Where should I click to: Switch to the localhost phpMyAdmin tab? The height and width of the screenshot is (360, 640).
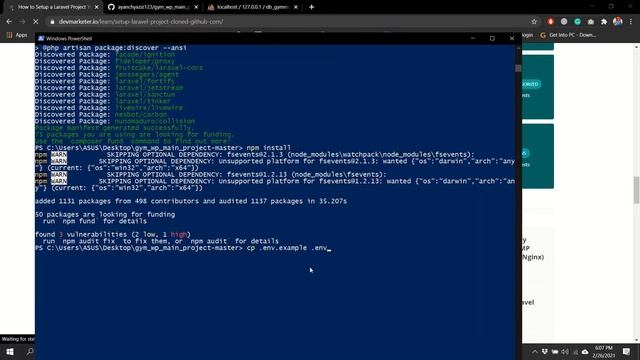[x=252, y=7]
